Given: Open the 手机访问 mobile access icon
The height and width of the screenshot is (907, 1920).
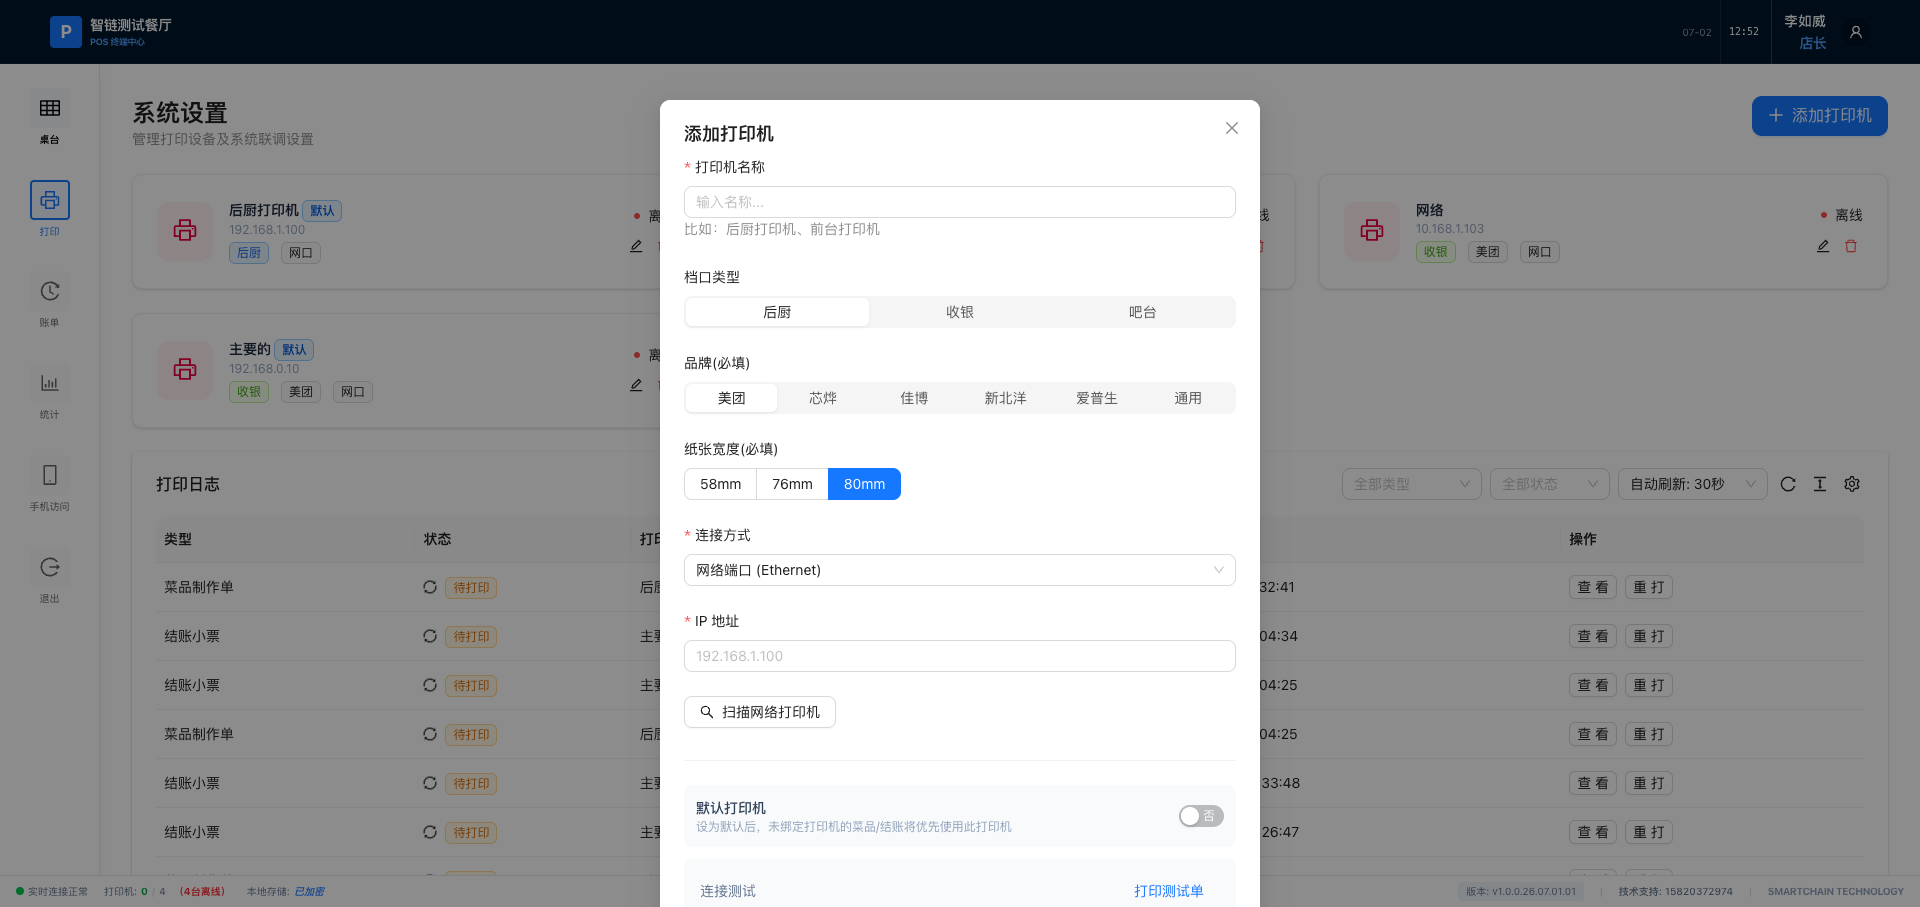Looking at the screenshot, I should (x=50, y=475).
